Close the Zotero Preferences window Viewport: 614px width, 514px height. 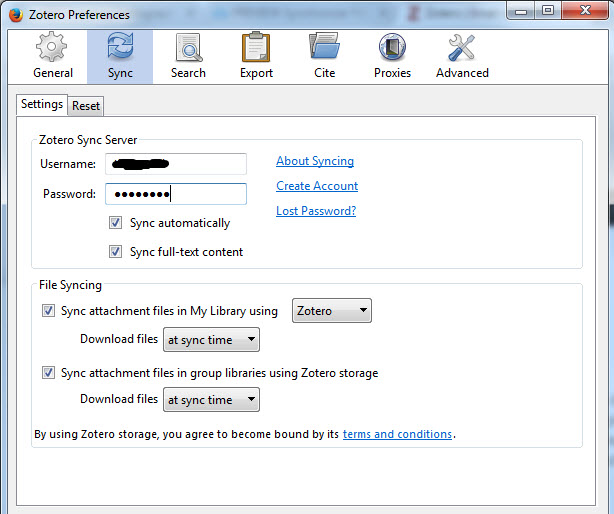coord(585,11)
